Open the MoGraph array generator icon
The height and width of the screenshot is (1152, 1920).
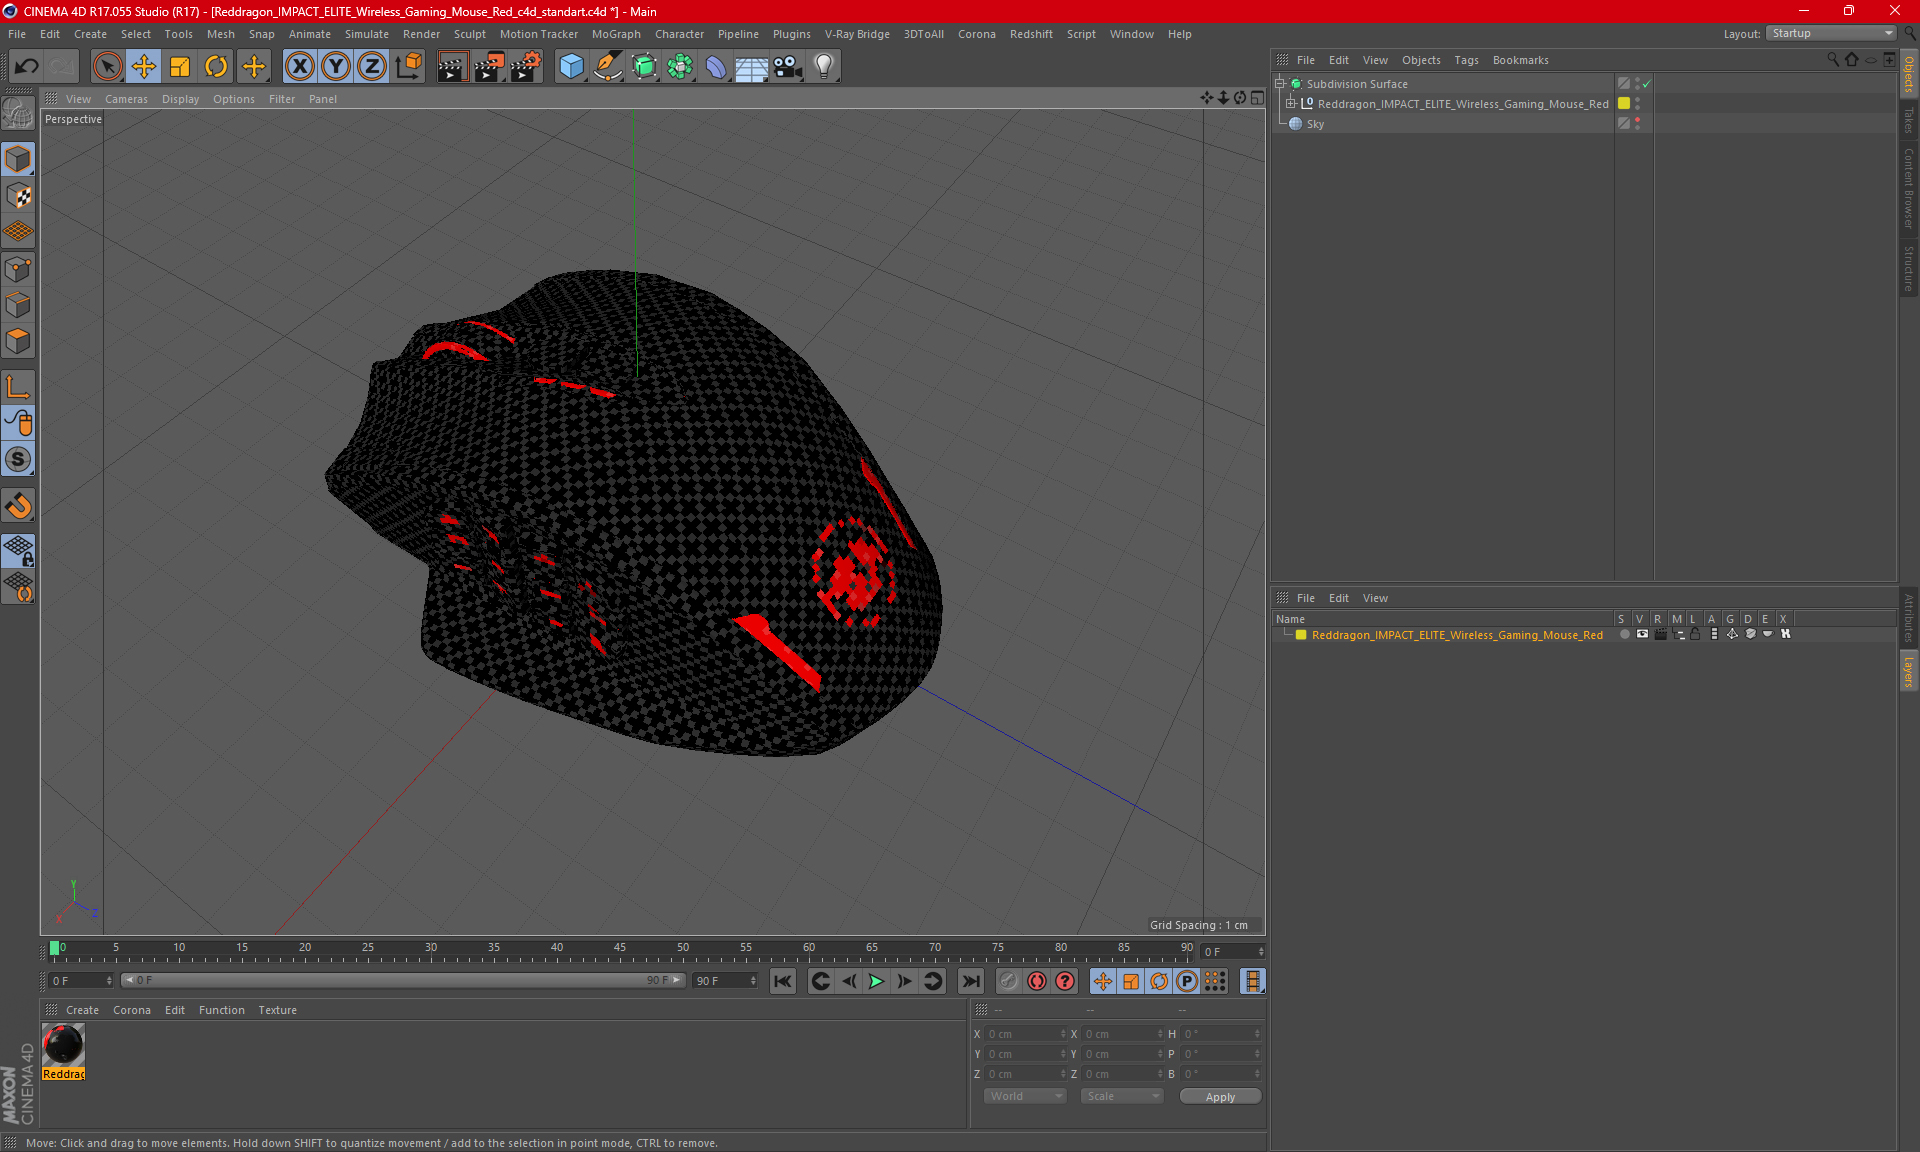coord(680,66)
